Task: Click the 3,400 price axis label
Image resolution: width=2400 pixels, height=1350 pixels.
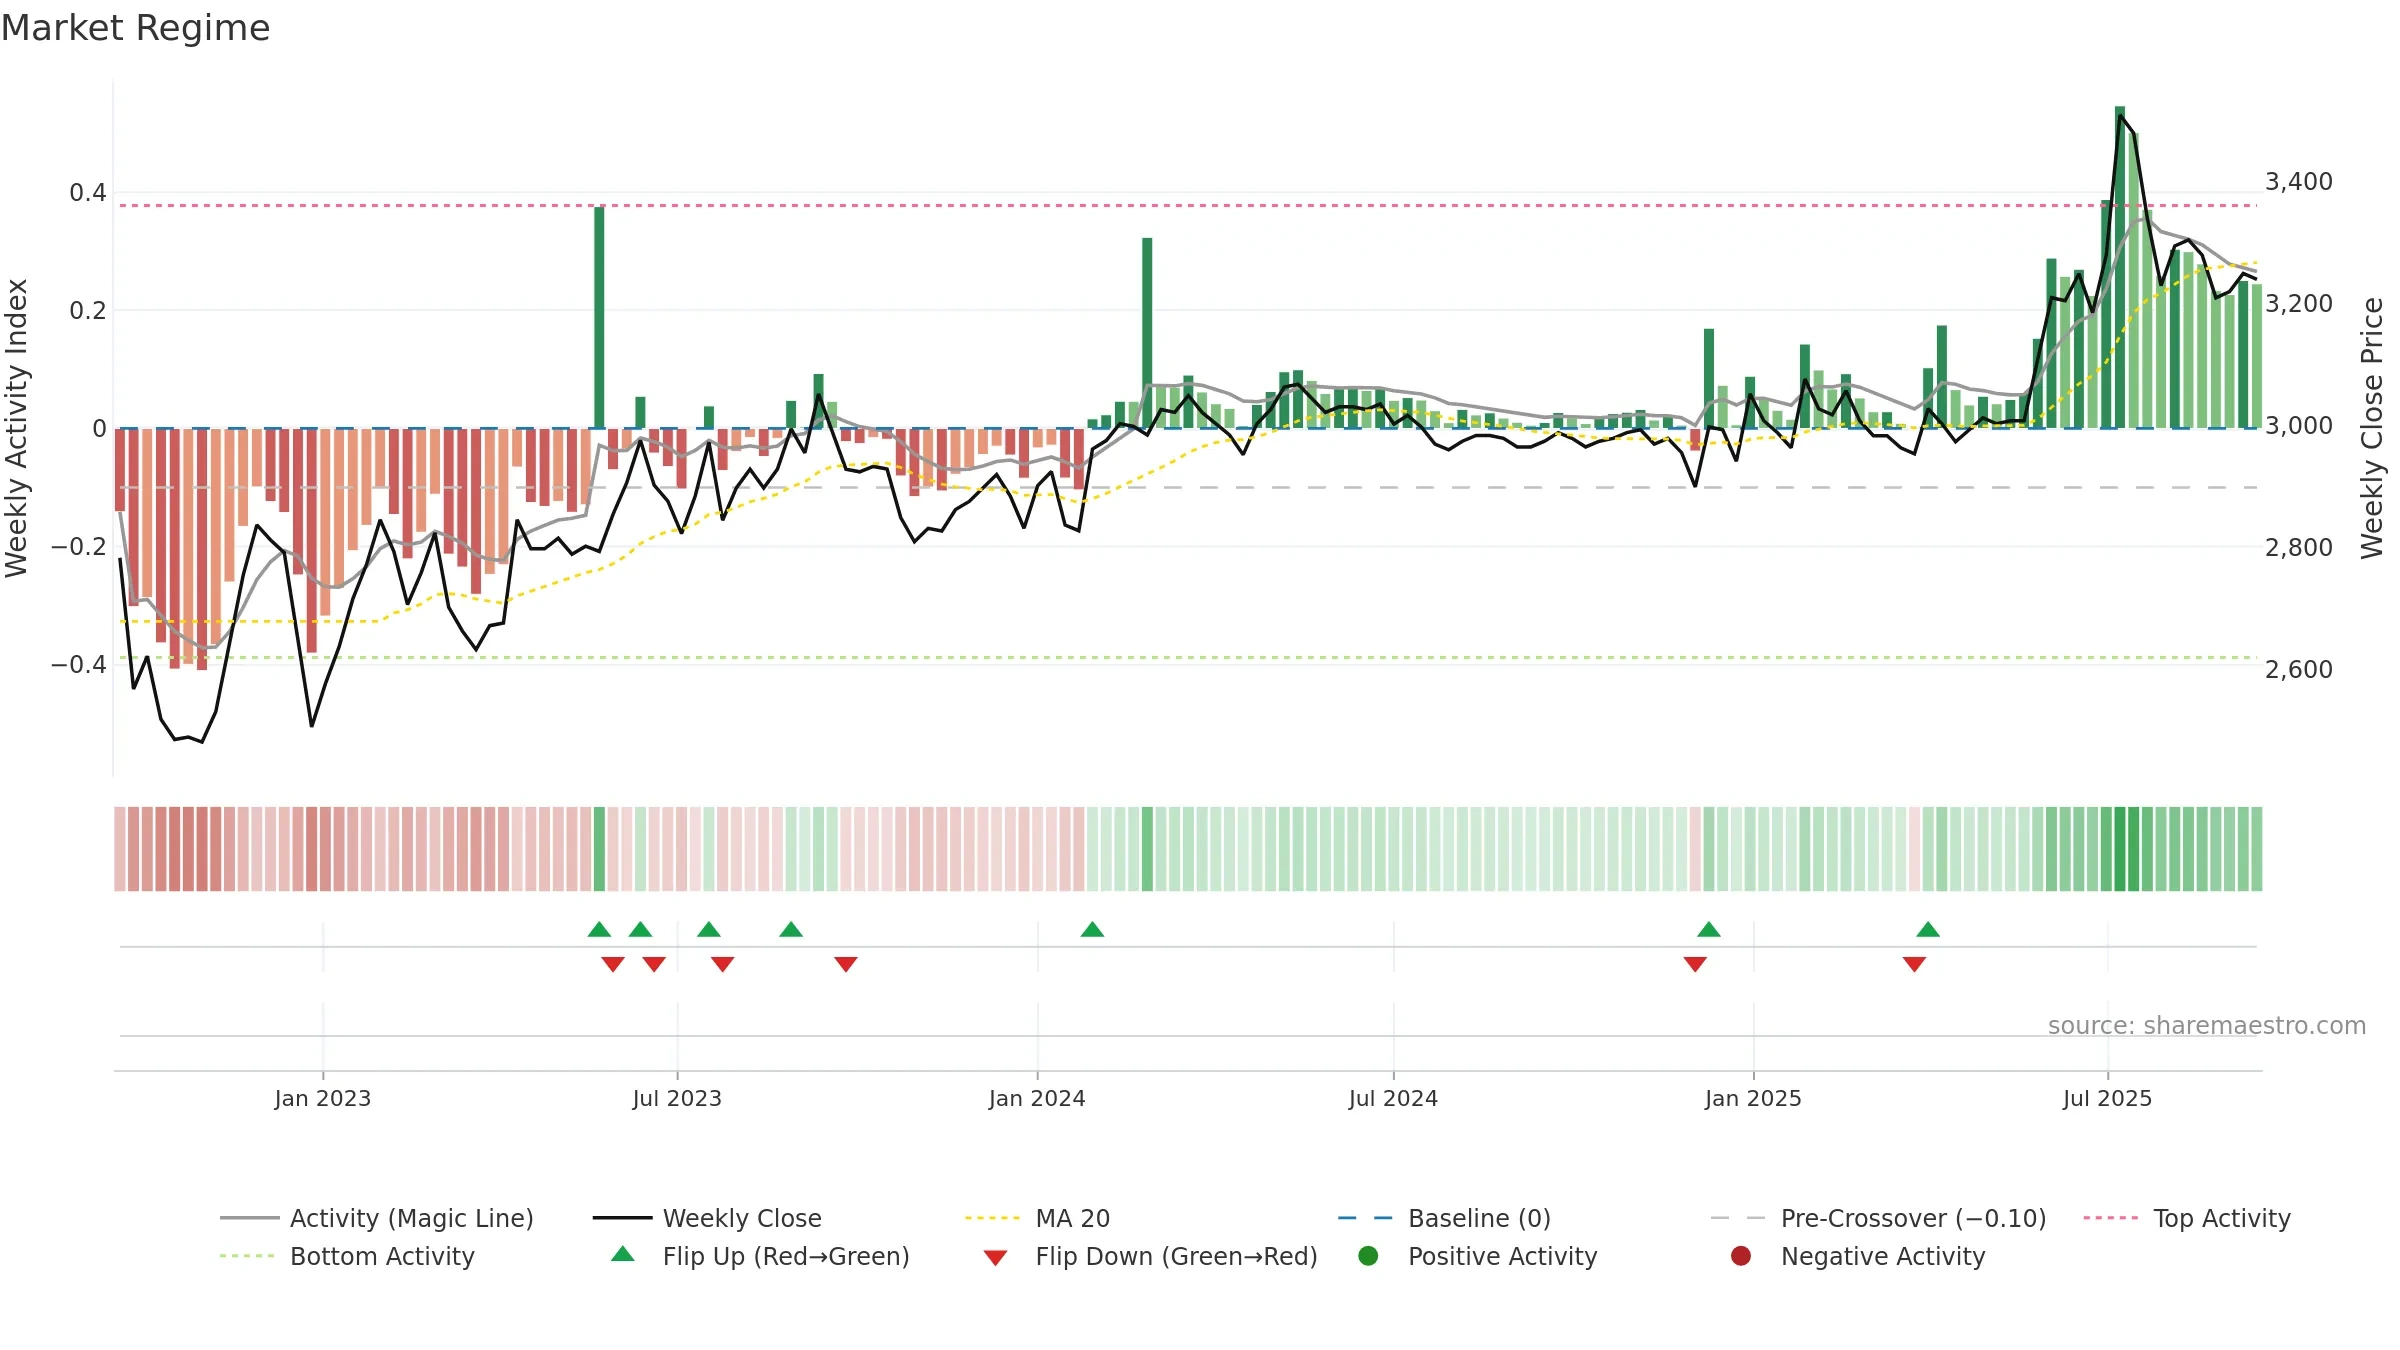Action: coord(2298,182)
